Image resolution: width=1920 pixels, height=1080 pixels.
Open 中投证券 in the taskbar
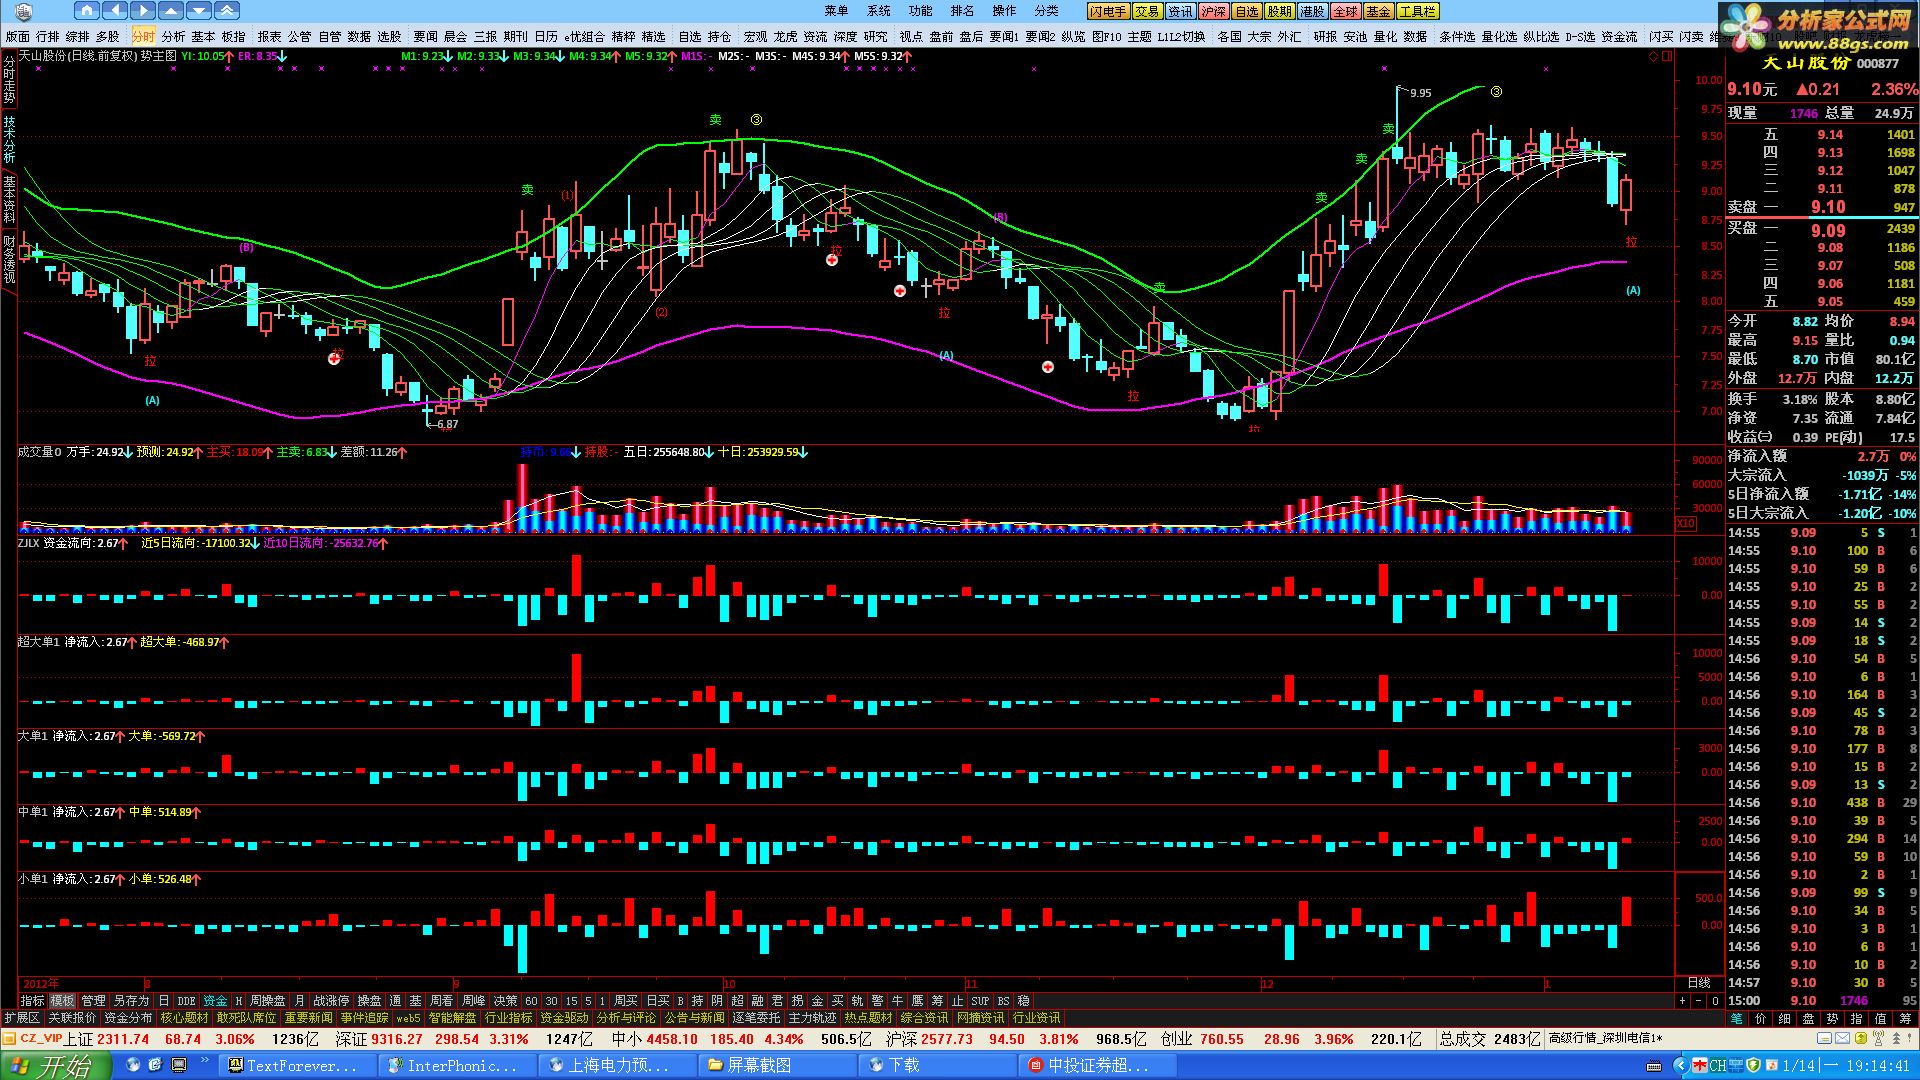pos(1098,1066)
